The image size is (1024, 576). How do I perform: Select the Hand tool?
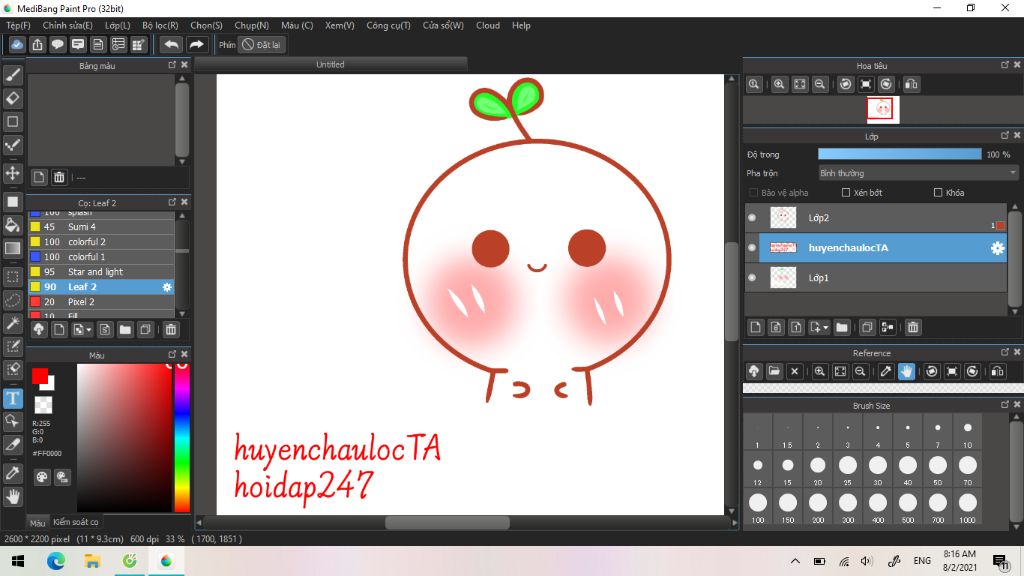[x=12, y=497]
